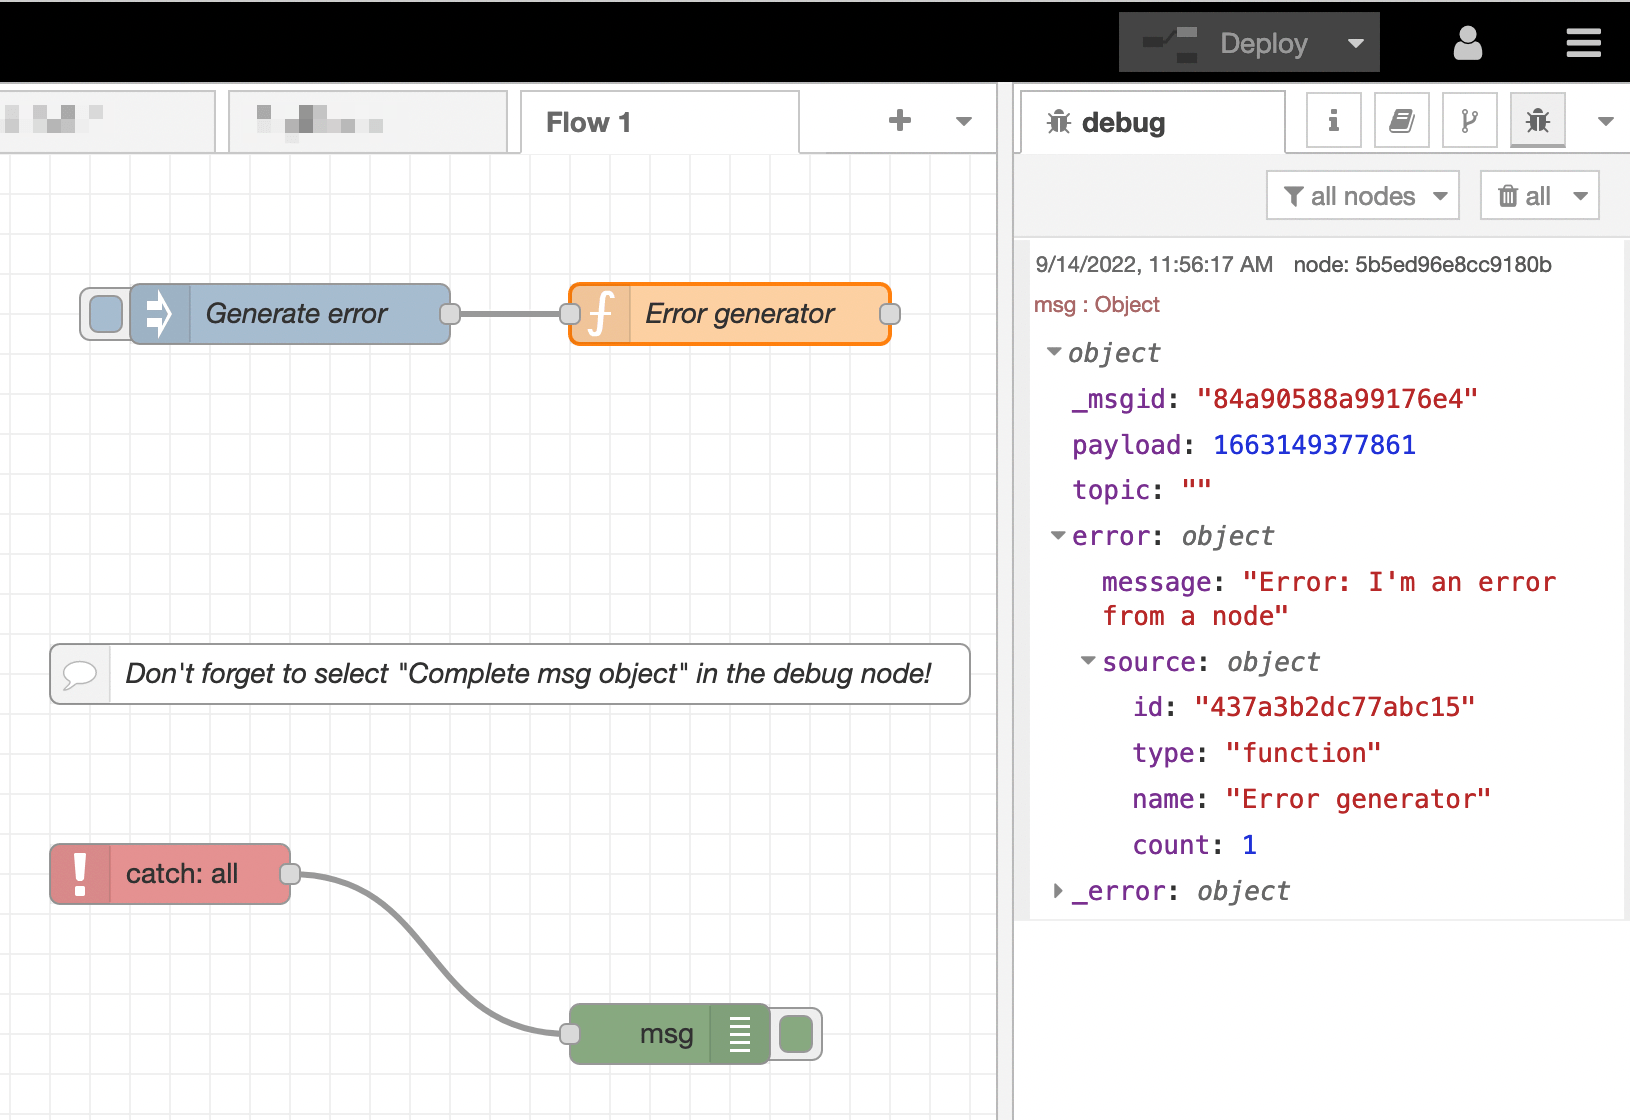
Task: Select the debug bug icon tab
Action: pyautogui.click(x=1537, y=121)
